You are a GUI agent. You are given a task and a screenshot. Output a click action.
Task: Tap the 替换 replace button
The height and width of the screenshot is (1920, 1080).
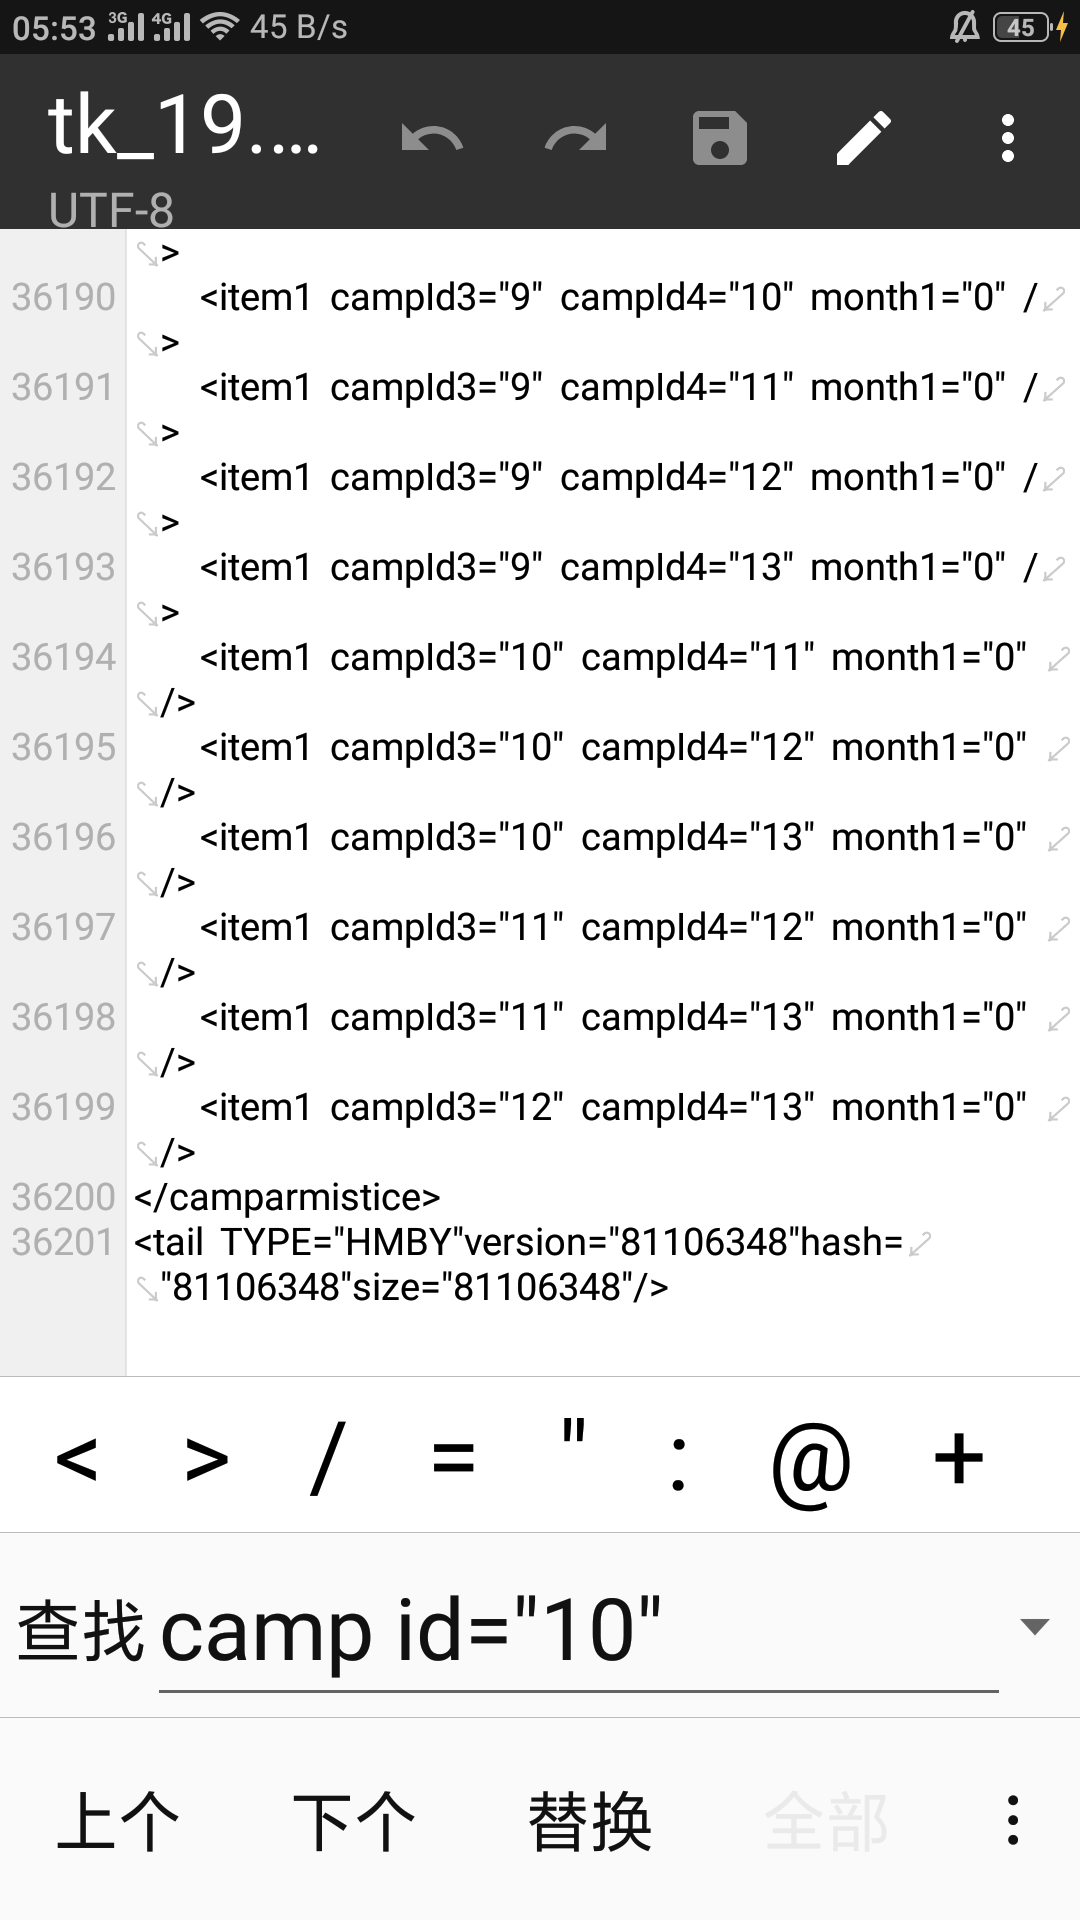pyautogui.click(x=590, y=1821)
